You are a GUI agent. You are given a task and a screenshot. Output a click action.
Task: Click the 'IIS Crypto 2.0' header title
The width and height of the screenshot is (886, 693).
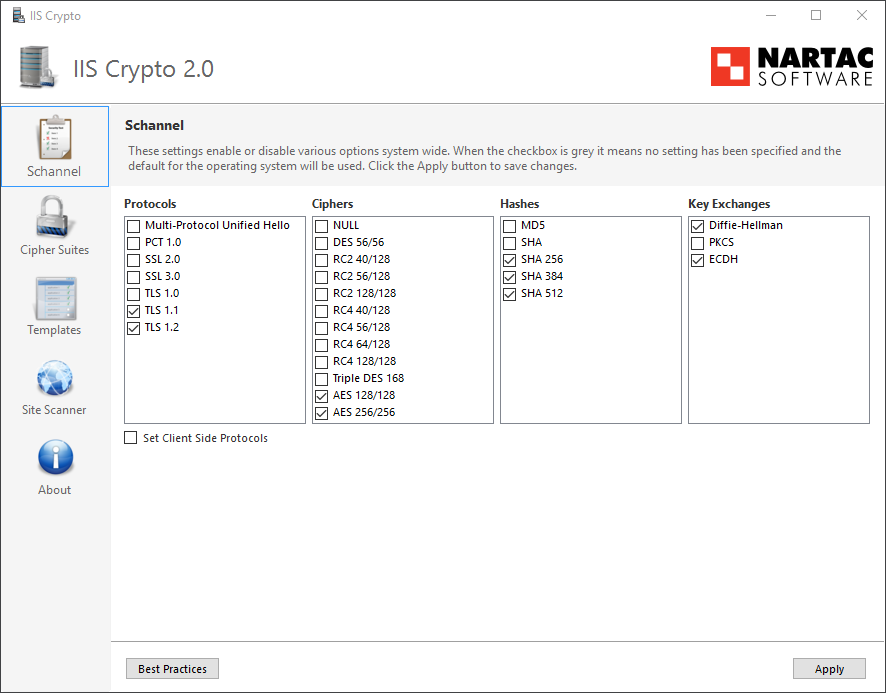(x=144, y=68)
